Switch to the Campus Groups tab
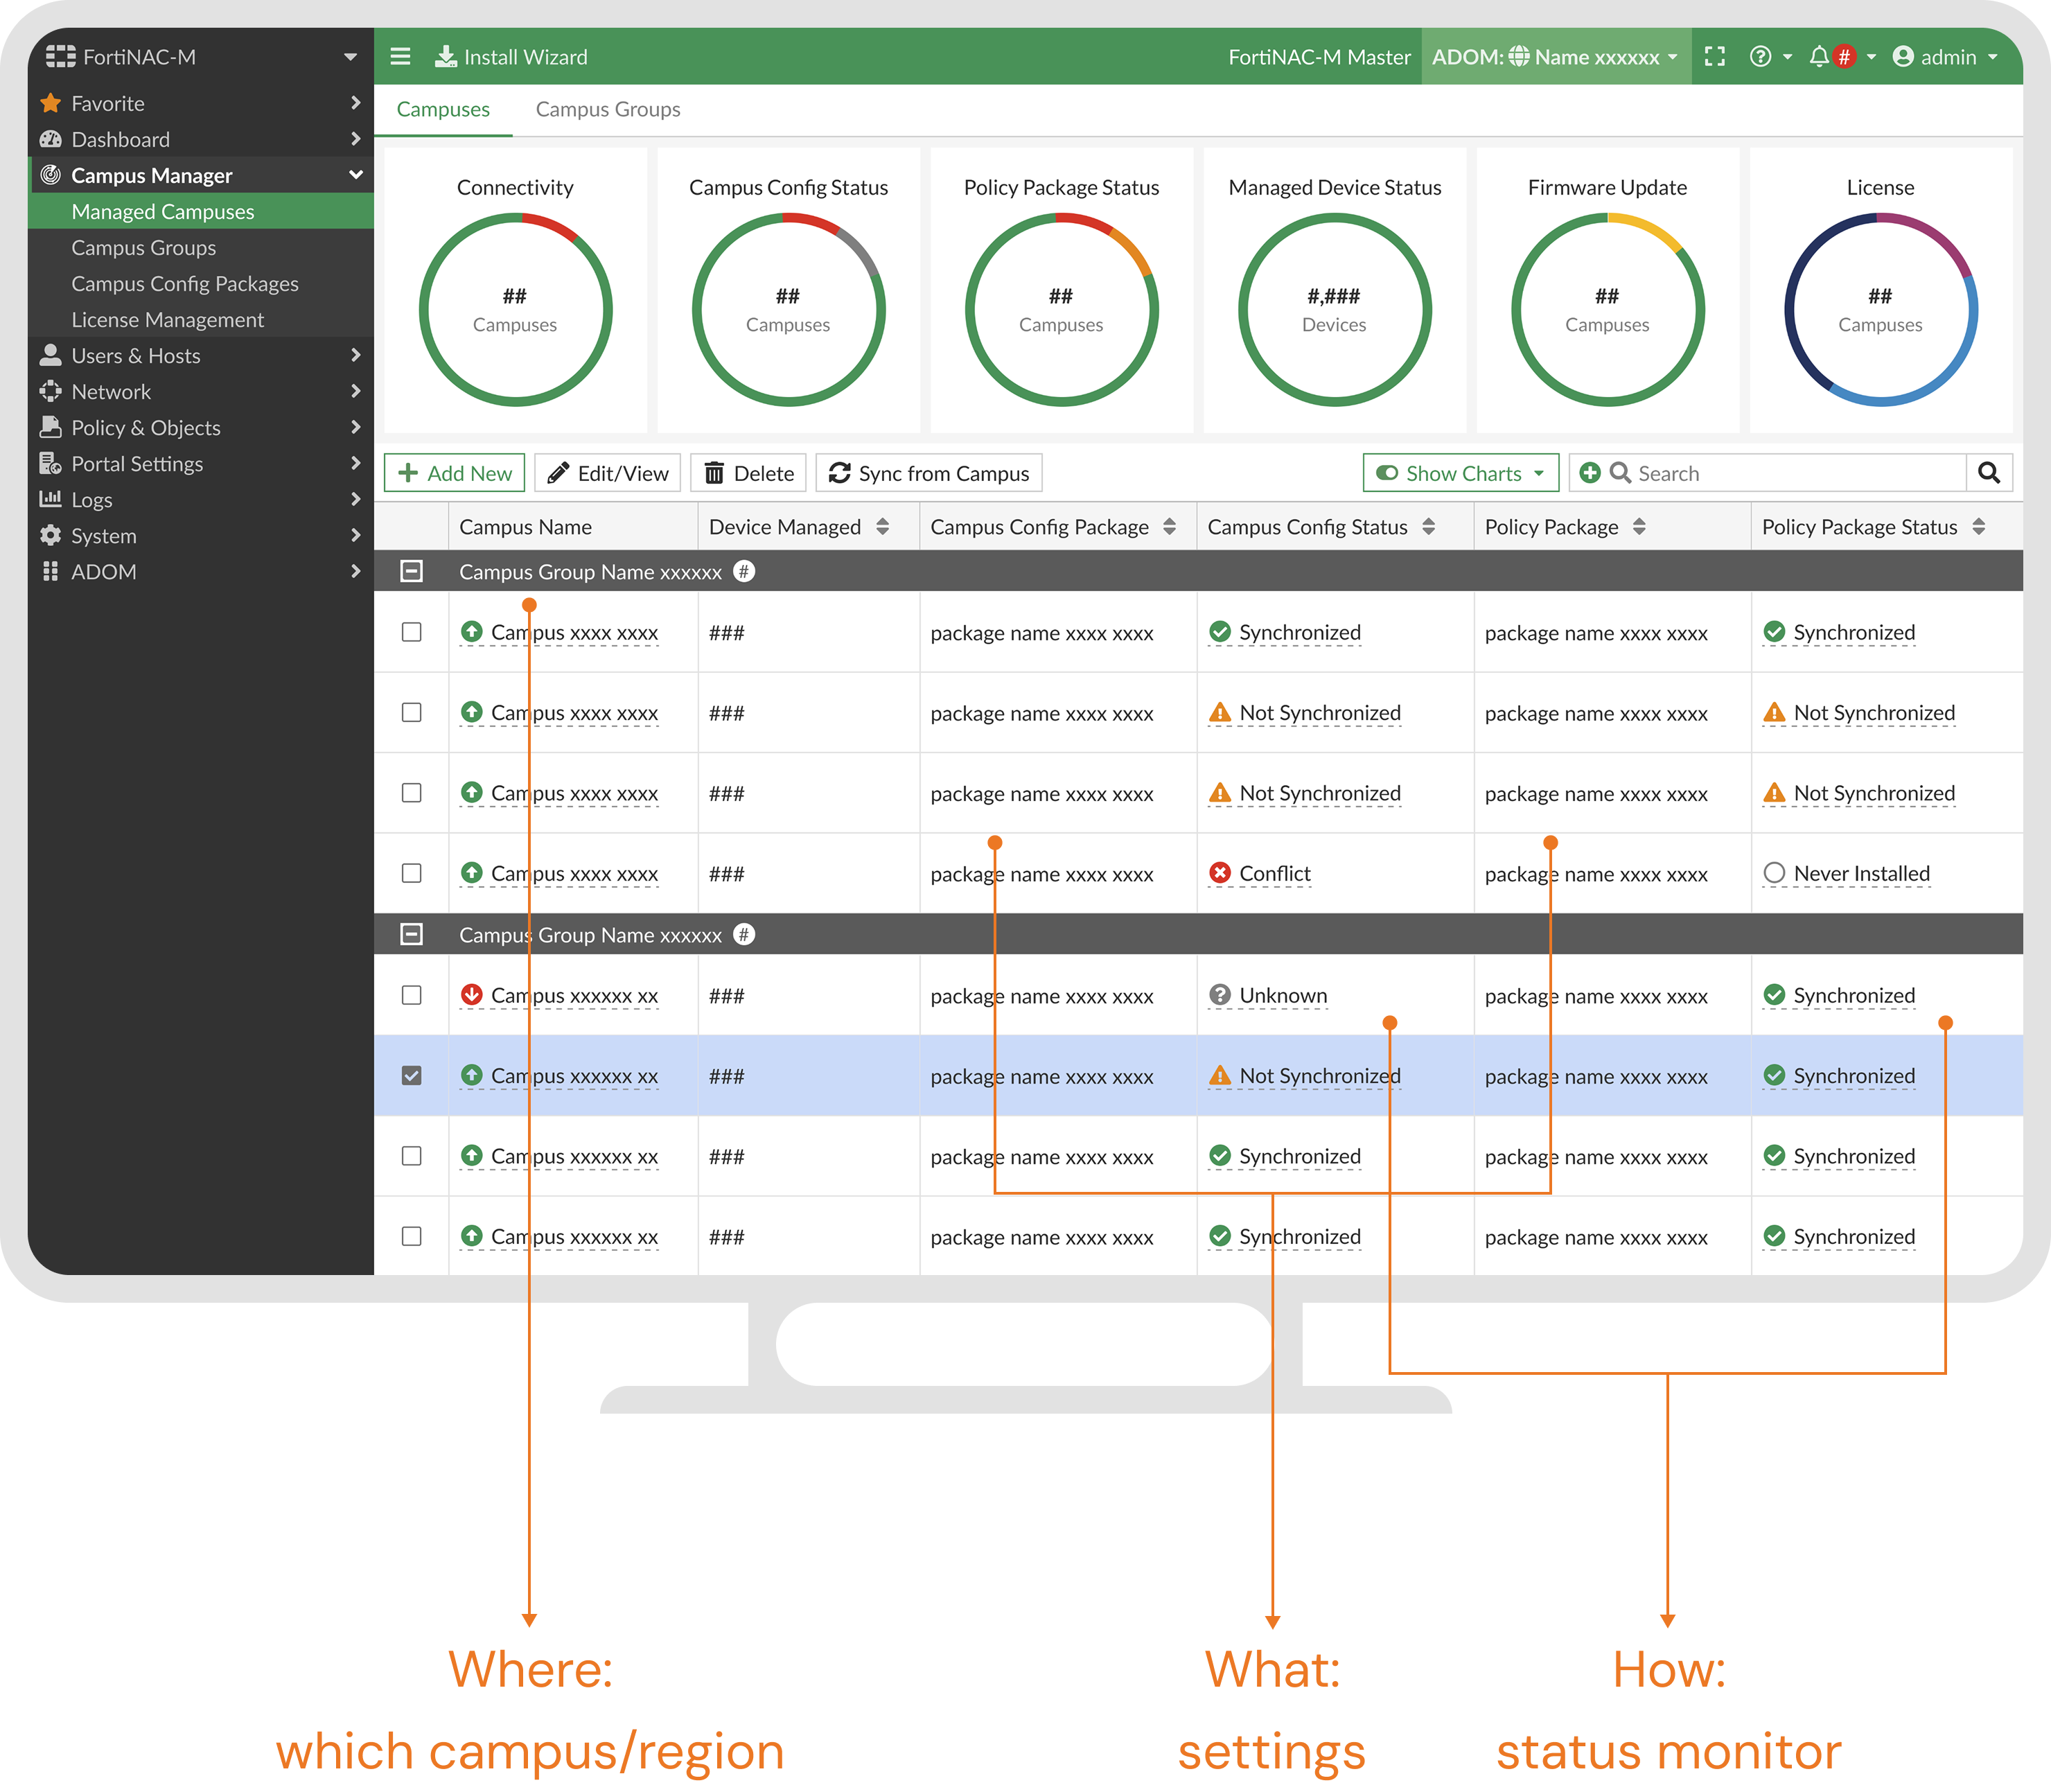Screen dimensions: 2051x1792 608,109
